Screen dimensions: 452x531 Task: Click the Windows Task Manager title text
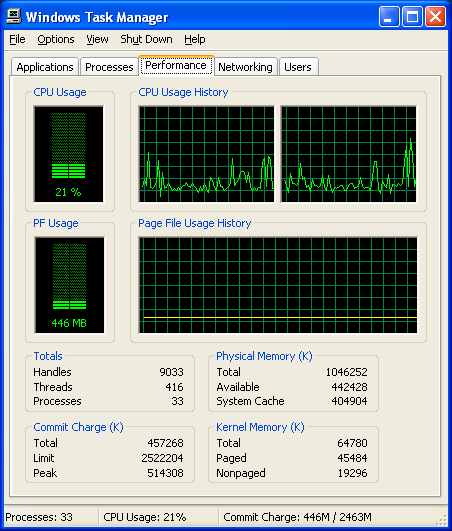[x=97, y=17]
